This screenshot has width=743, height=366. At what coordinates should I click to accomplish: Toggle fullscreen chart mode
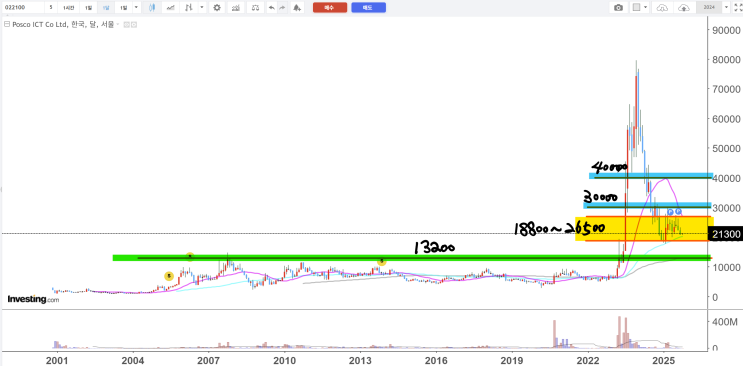[x=737, y=8]
